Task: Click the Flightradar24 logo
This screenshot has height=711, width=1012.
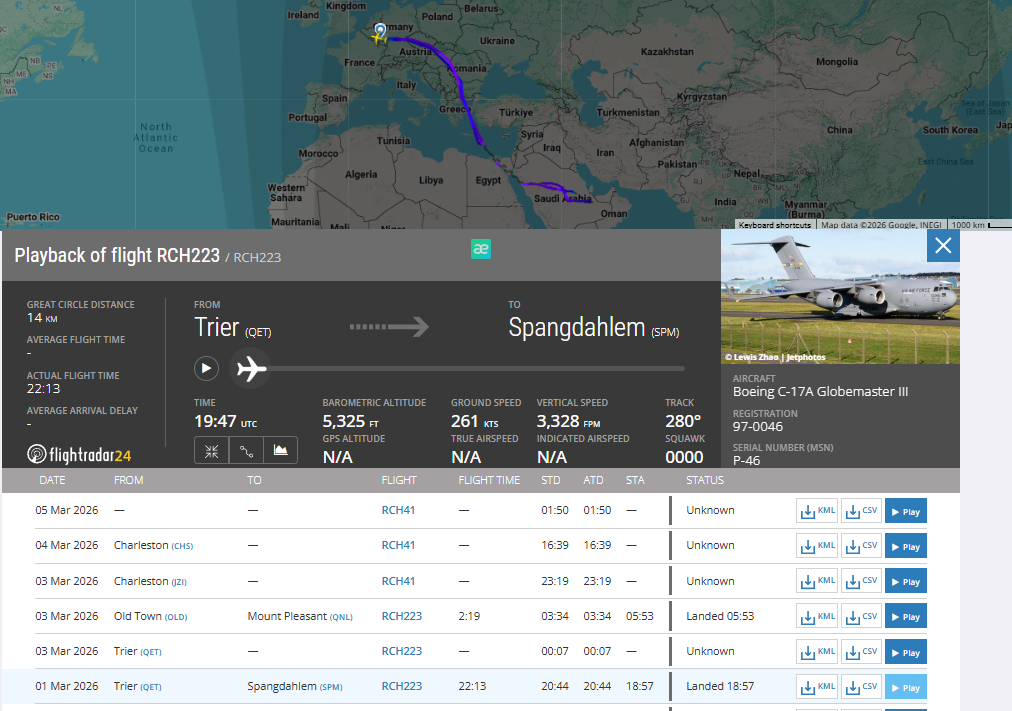Action: point(79,455)
